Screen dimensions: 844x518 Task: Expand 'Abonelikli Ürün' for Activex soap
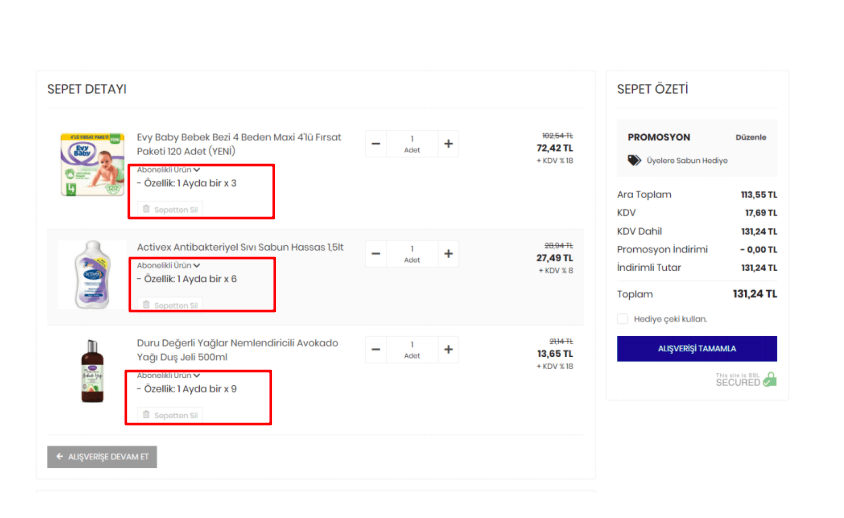pyautogui.click(x=168, y=266)
